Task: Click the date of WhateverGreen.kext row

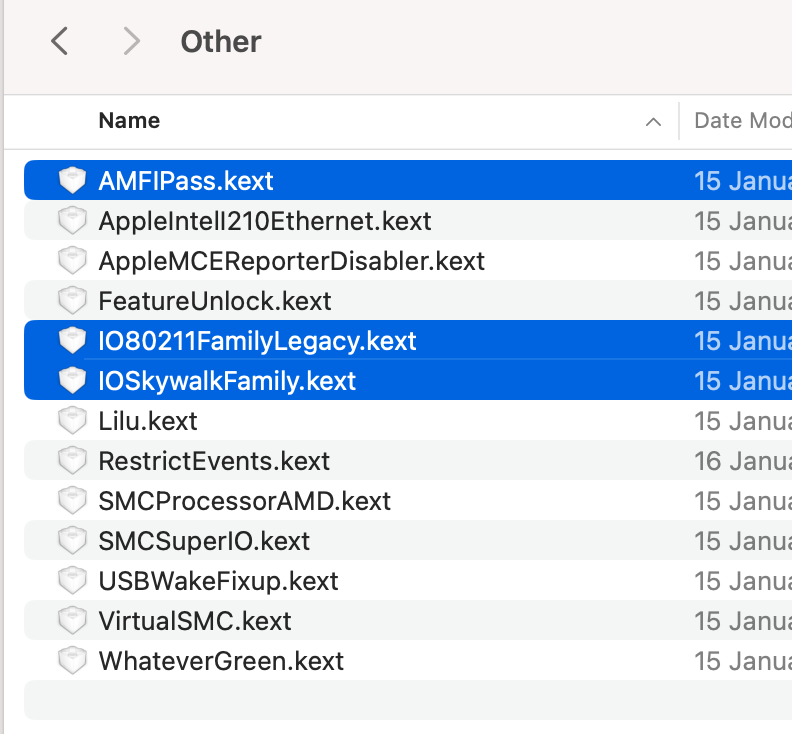Action: click(x=743, y=660)
